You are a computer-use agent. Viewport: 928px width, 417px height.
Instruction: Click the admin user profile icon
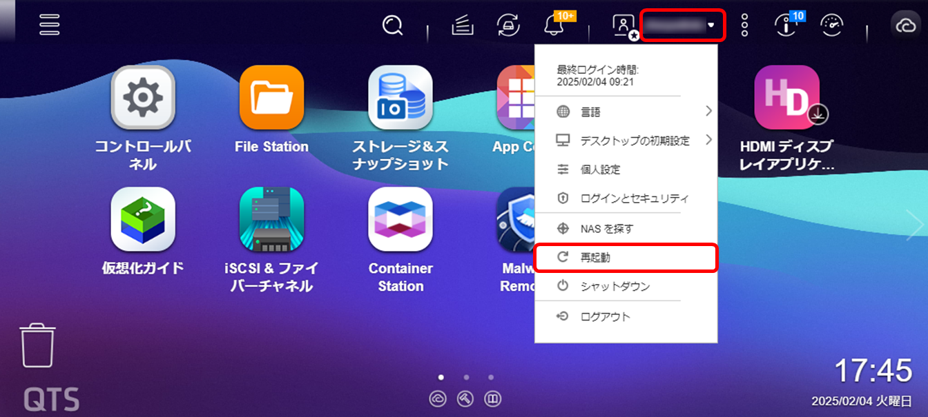tap(623, 25)
